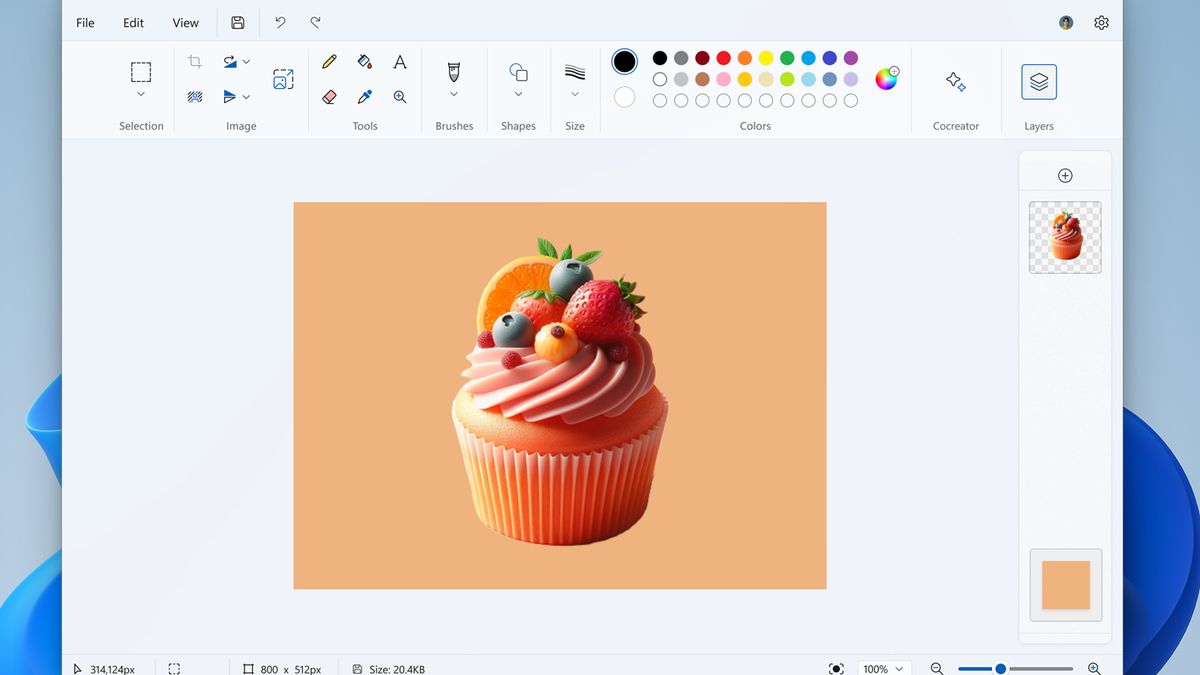
Task: Toggle the Layers panel button
Action: [x=1039, y=82]
